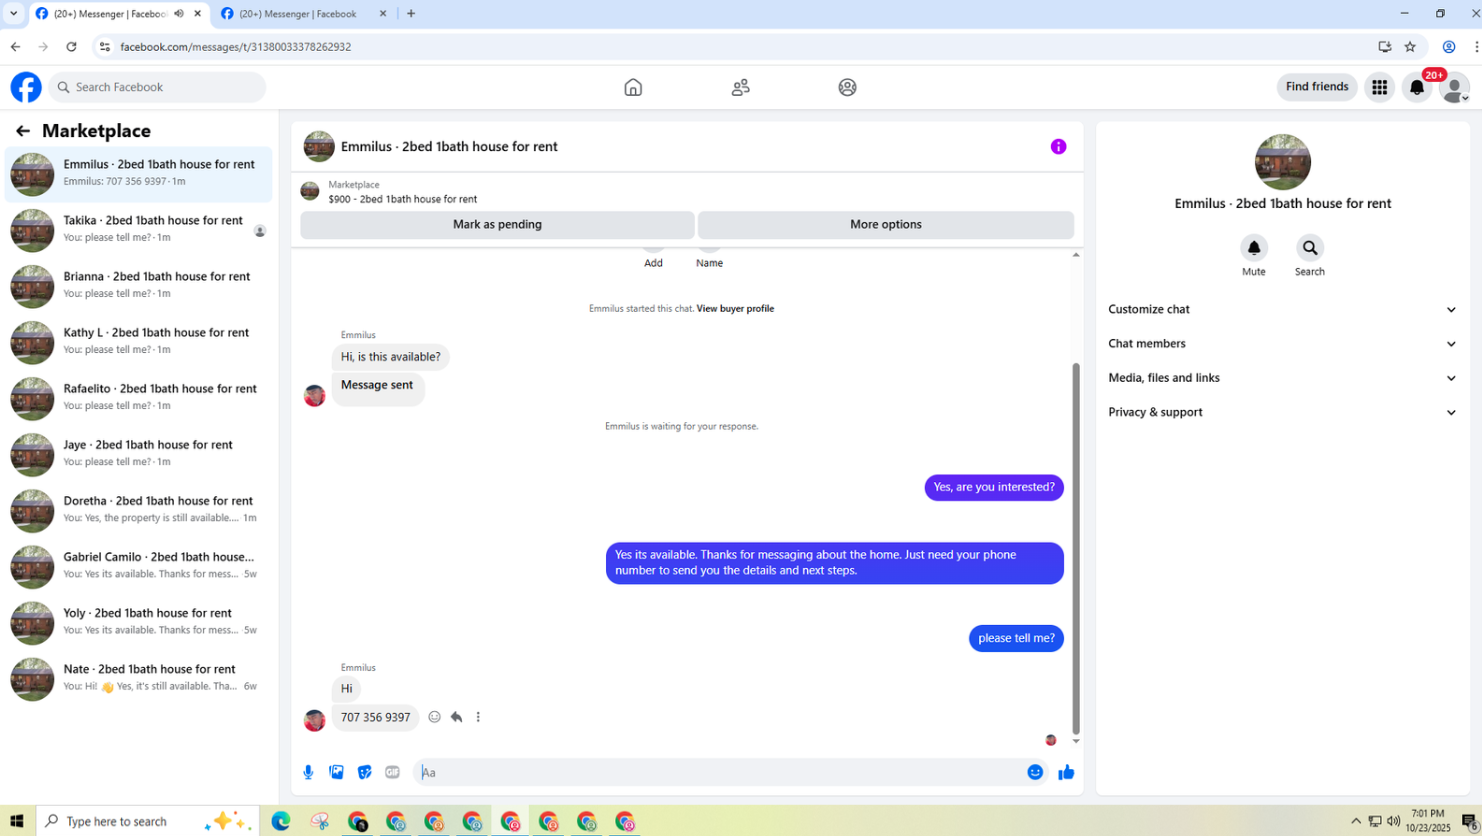
Task: Bookmark this page with star icon
Action: click(x=1410, y=47)
